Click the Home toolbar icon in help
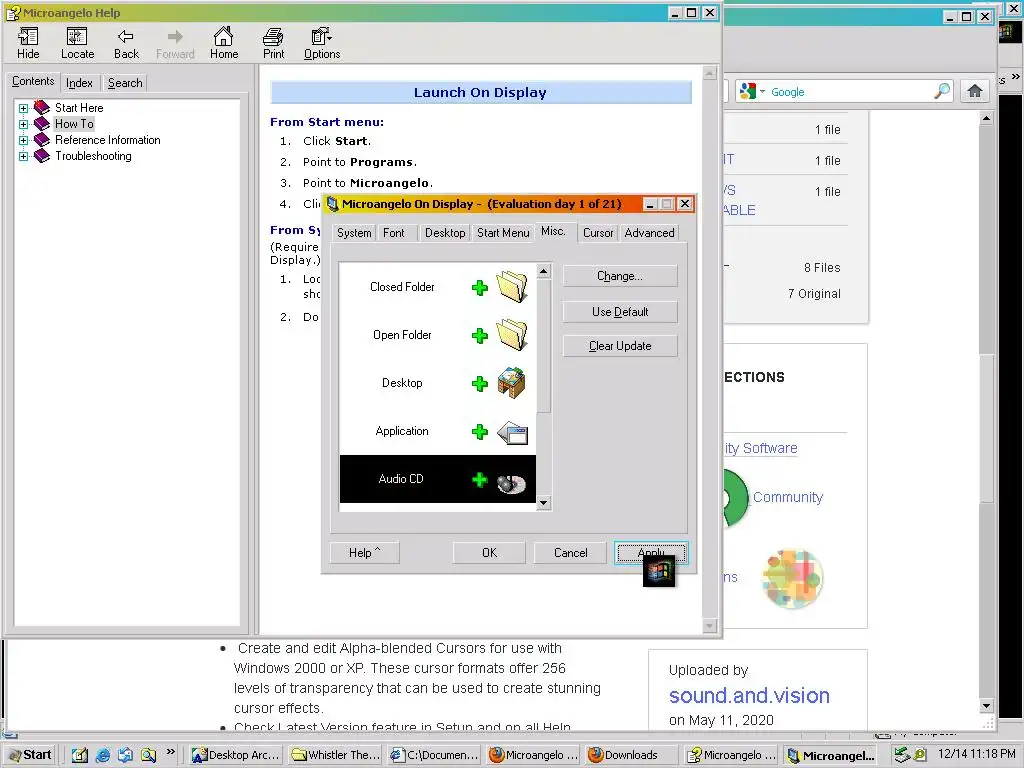1024x768 pixels. tap(223, 43)
